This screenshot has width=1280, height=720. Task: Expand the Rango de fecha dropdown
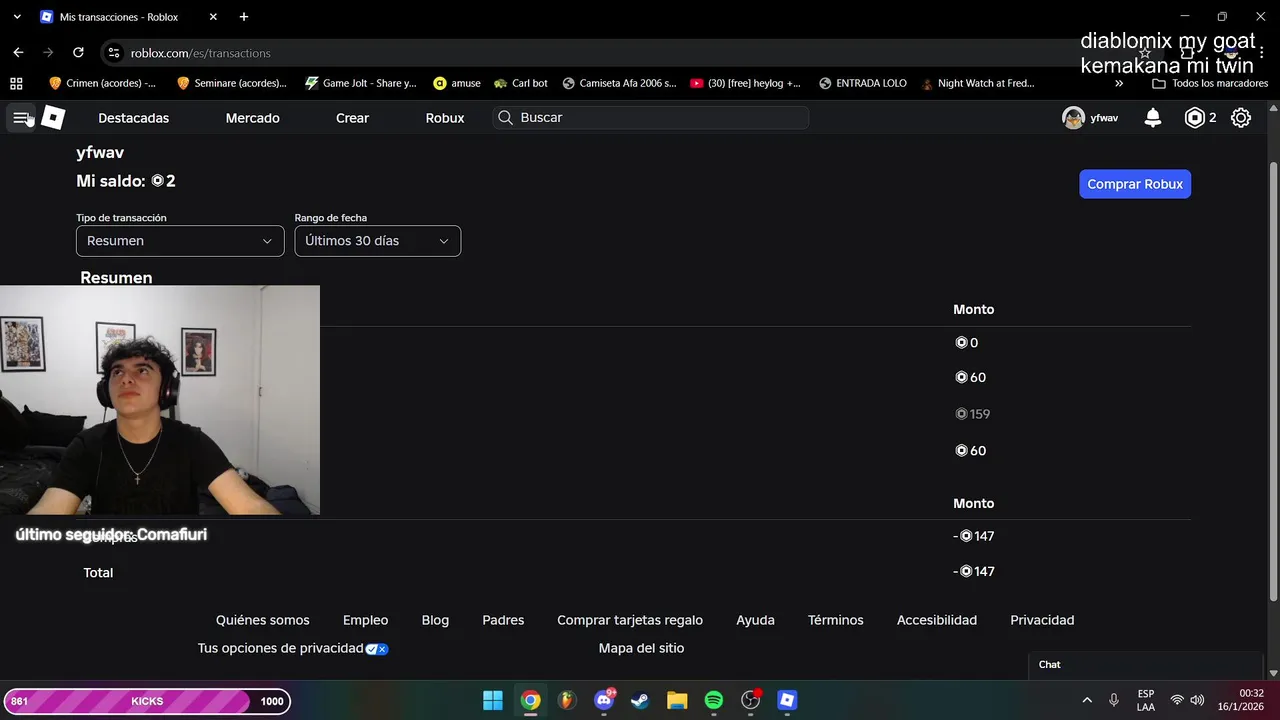tap(378, 241)
